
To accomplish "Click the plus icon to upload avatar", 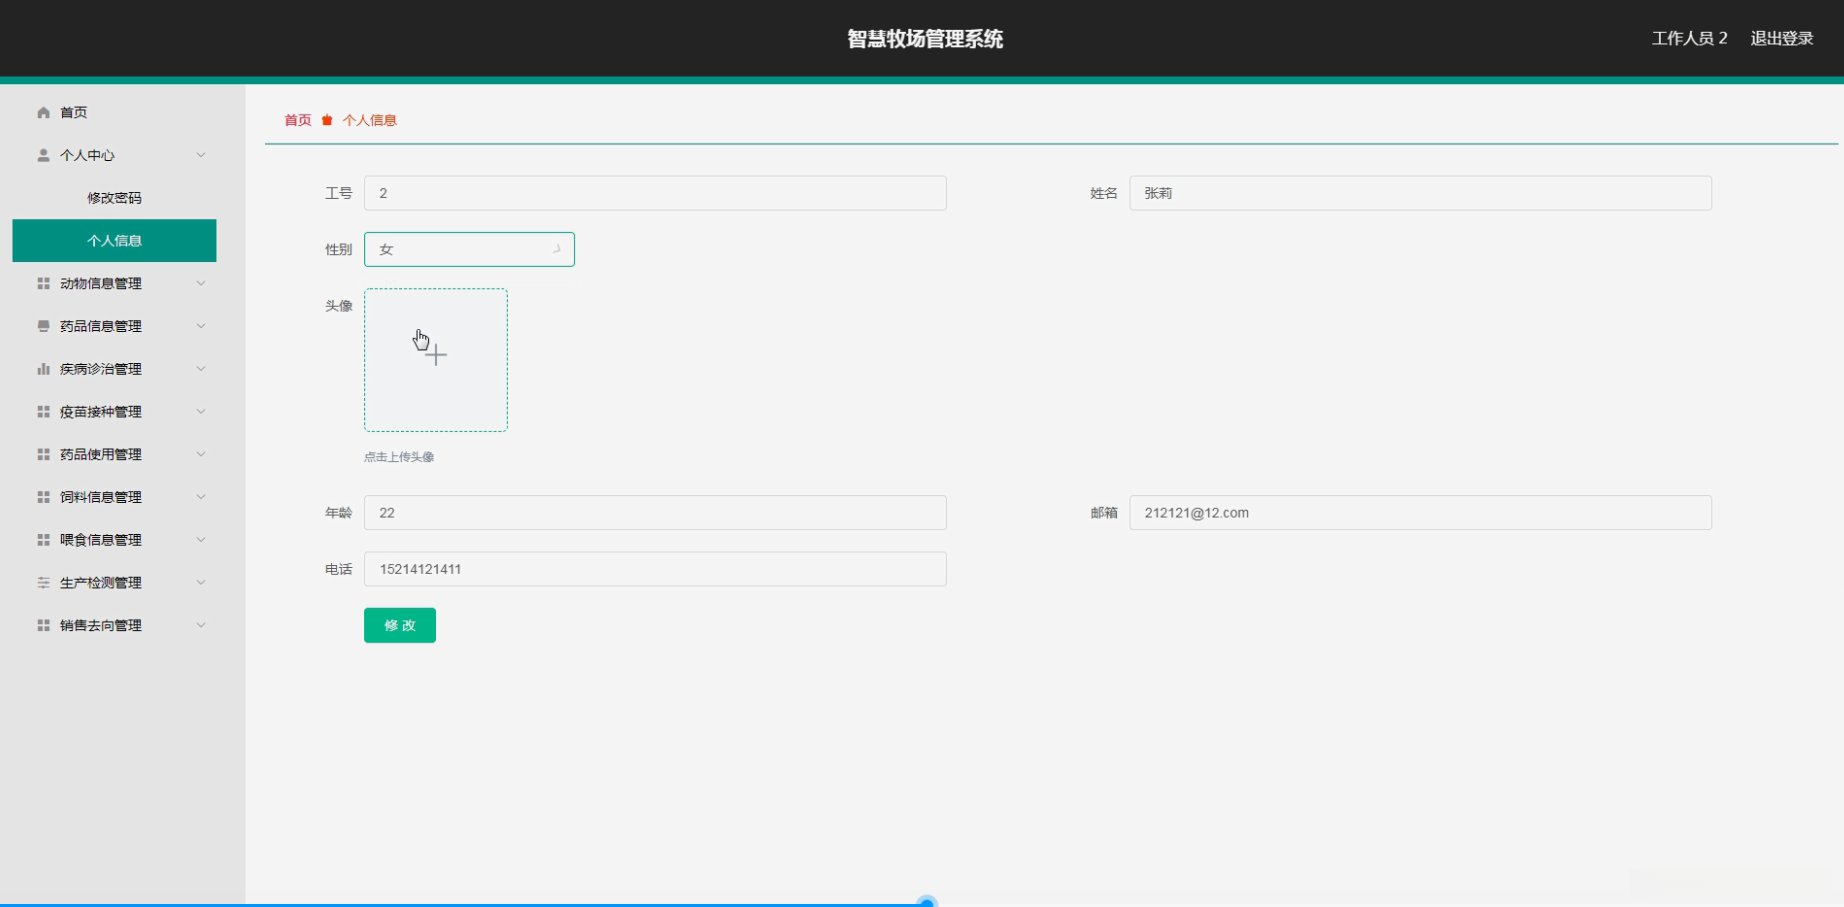I will click(x=436, y=355).
